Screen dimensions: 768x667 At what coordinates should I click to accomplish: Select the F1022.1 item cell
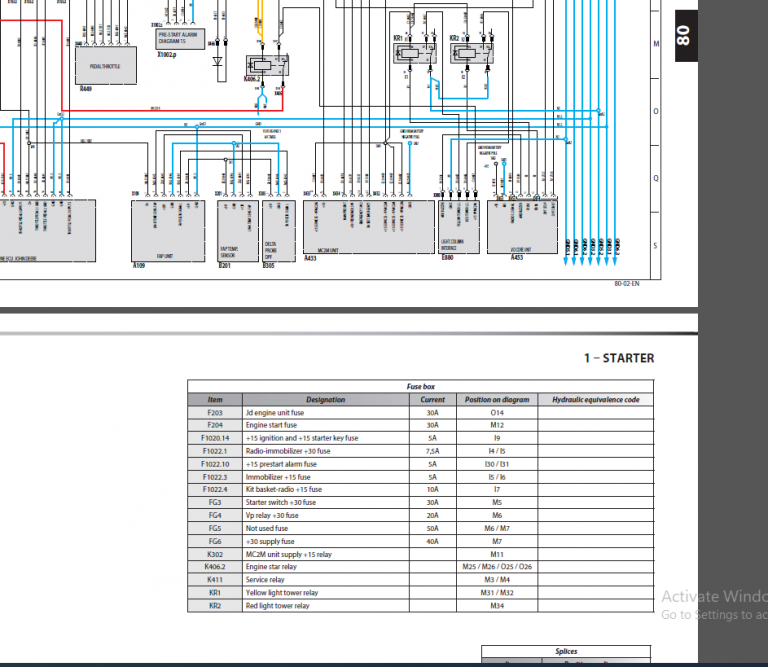215,451
